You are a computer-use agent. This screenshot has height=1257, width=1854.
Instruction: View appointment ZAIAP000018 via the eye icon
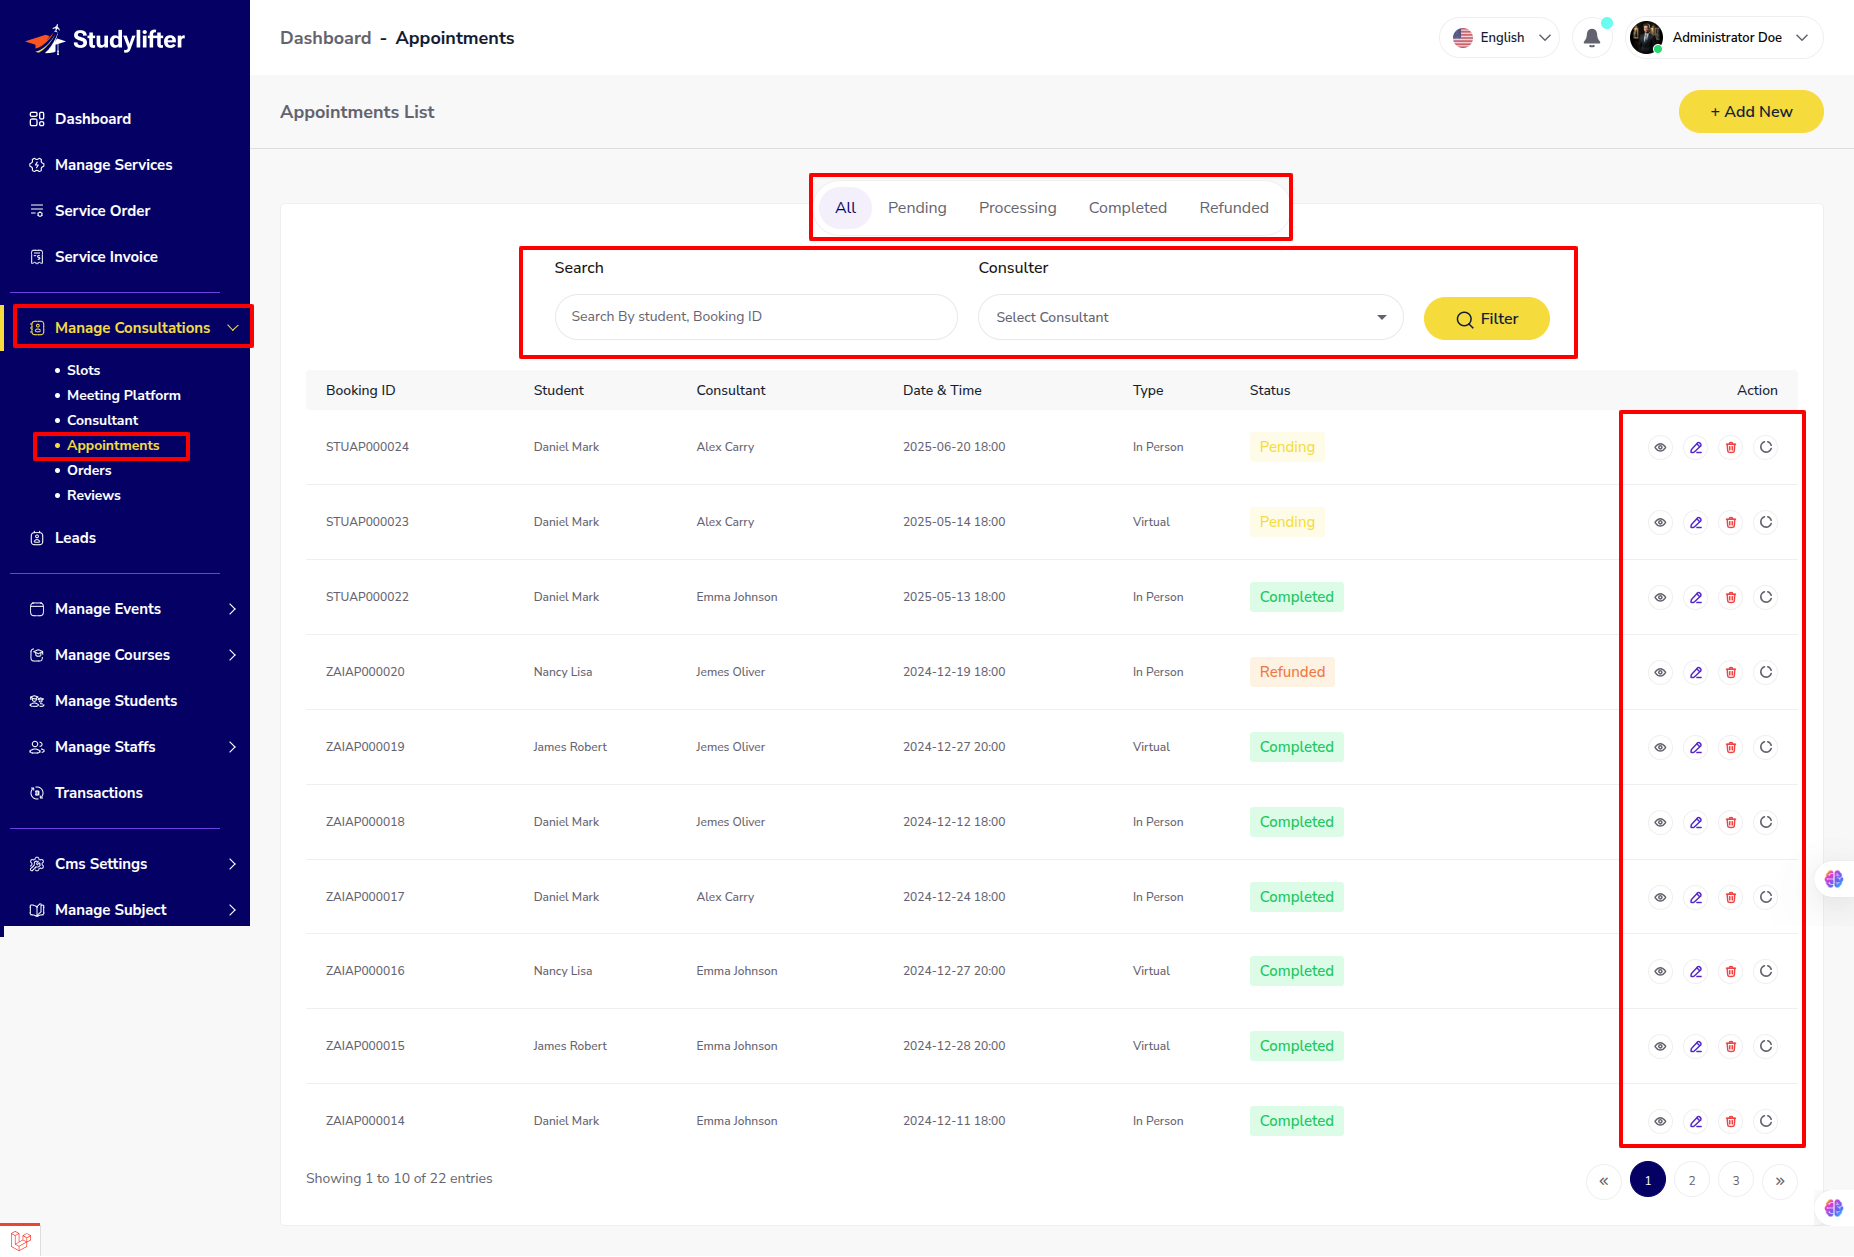coord(1660,822)
